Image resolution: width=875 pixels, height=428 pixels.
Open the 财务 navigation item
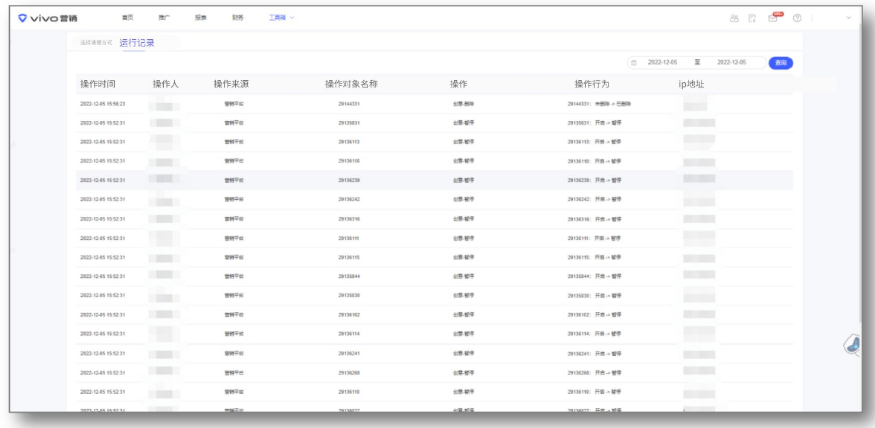pos(237,18)
